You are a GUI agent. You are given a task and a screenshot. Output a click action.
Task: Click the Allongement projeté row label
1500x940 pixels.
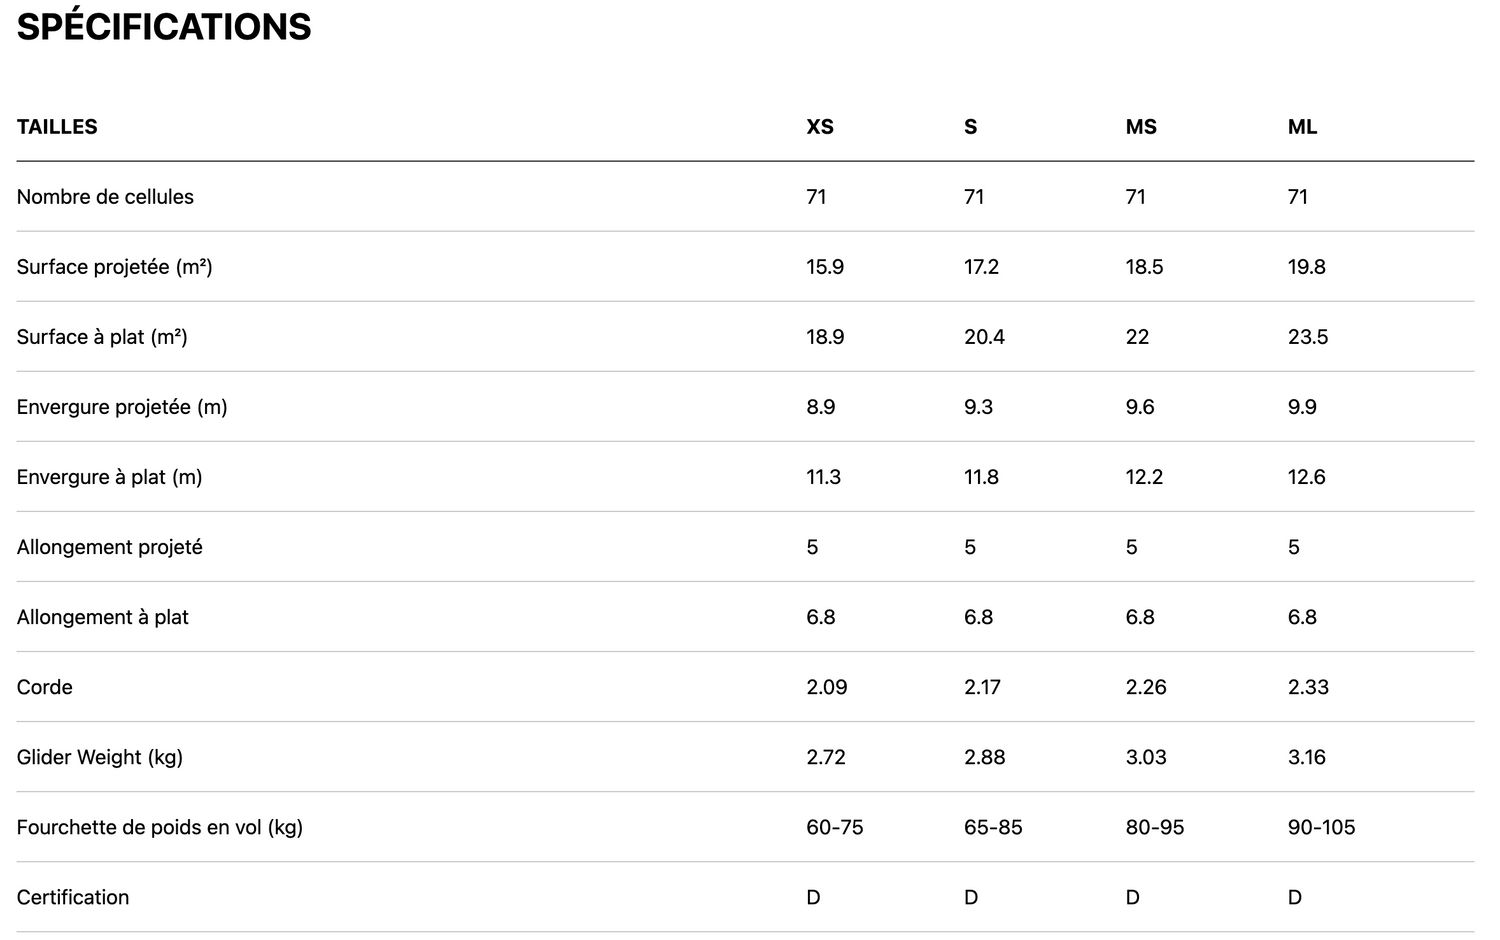[x=109, y=547]
